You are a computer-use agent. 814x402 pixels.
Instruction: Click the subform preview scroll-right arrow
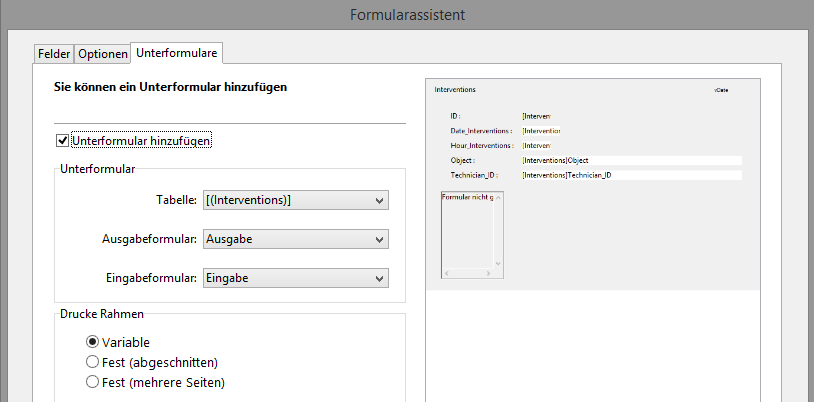coord(490,273)
